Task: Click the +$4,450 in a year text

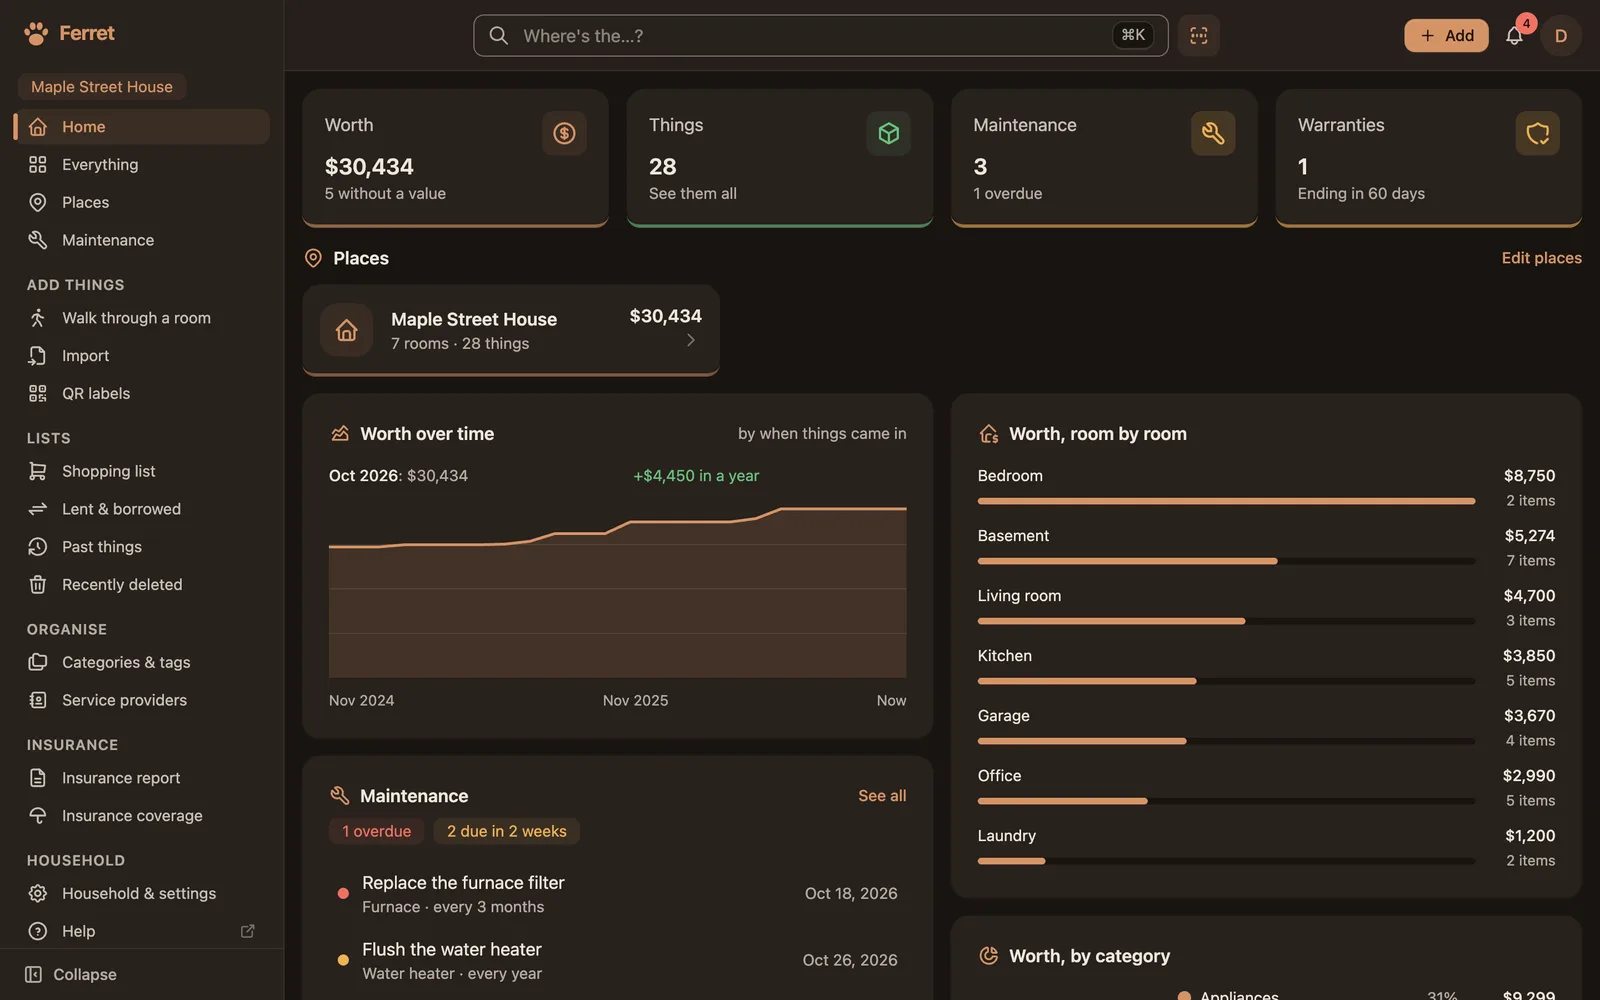Action: (696, 476)
